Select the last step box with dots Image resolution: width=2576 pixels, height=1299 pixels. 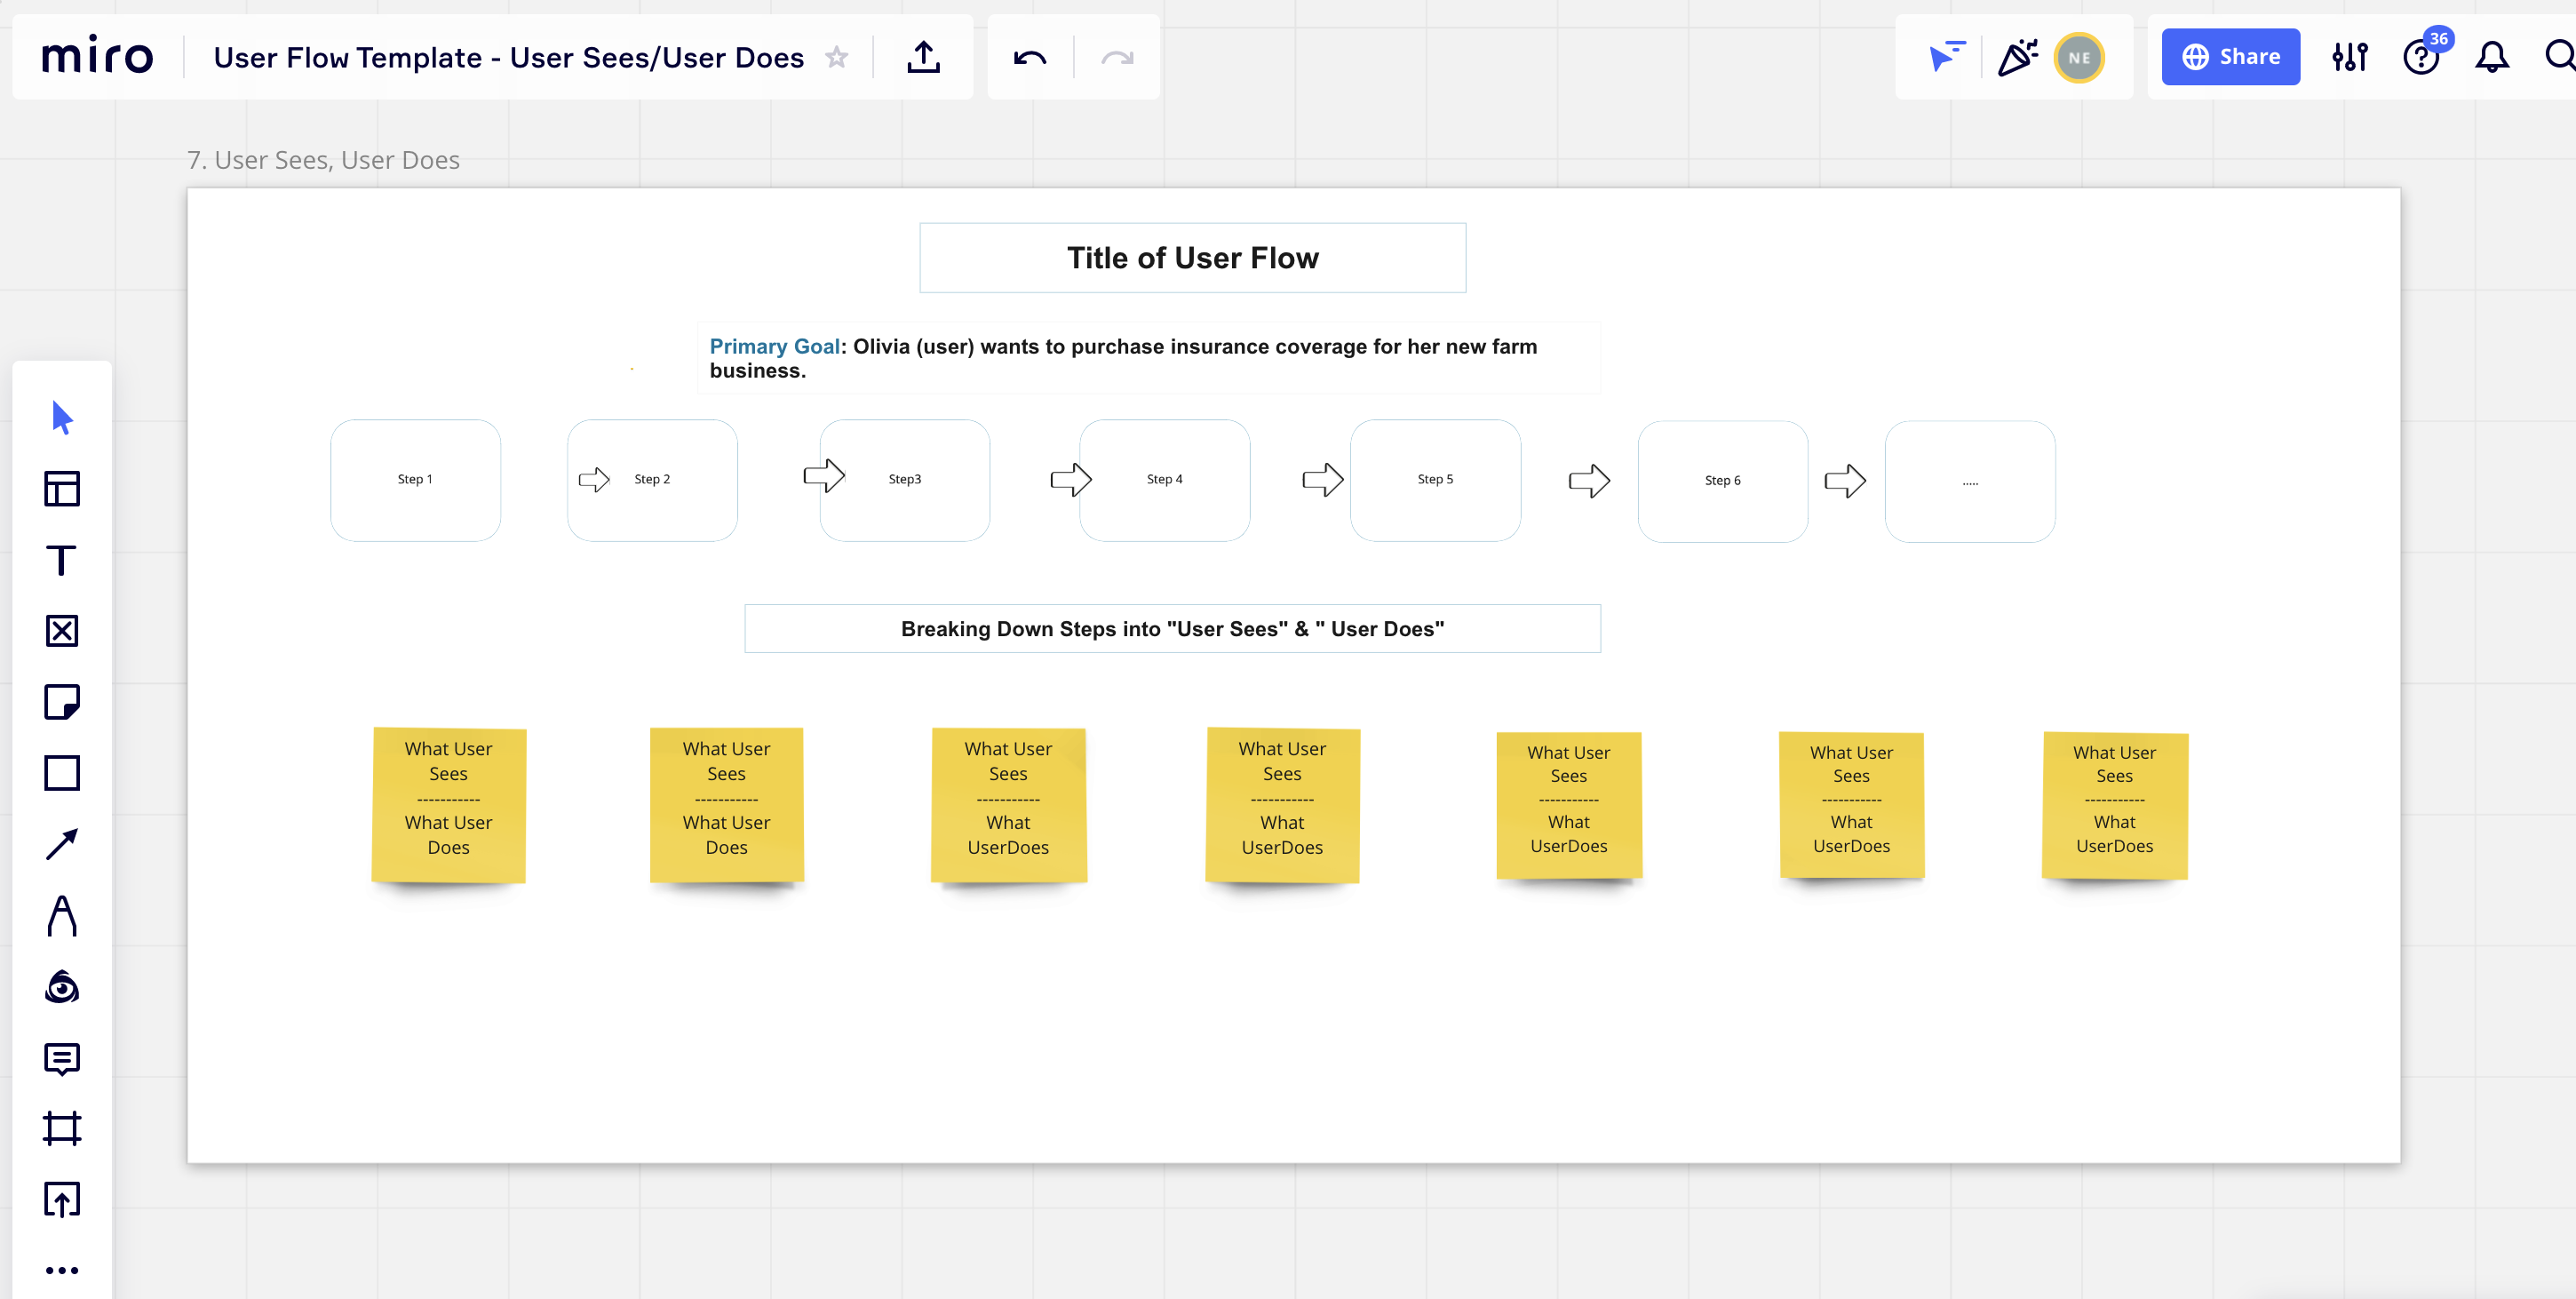[x=1969, y=481]
